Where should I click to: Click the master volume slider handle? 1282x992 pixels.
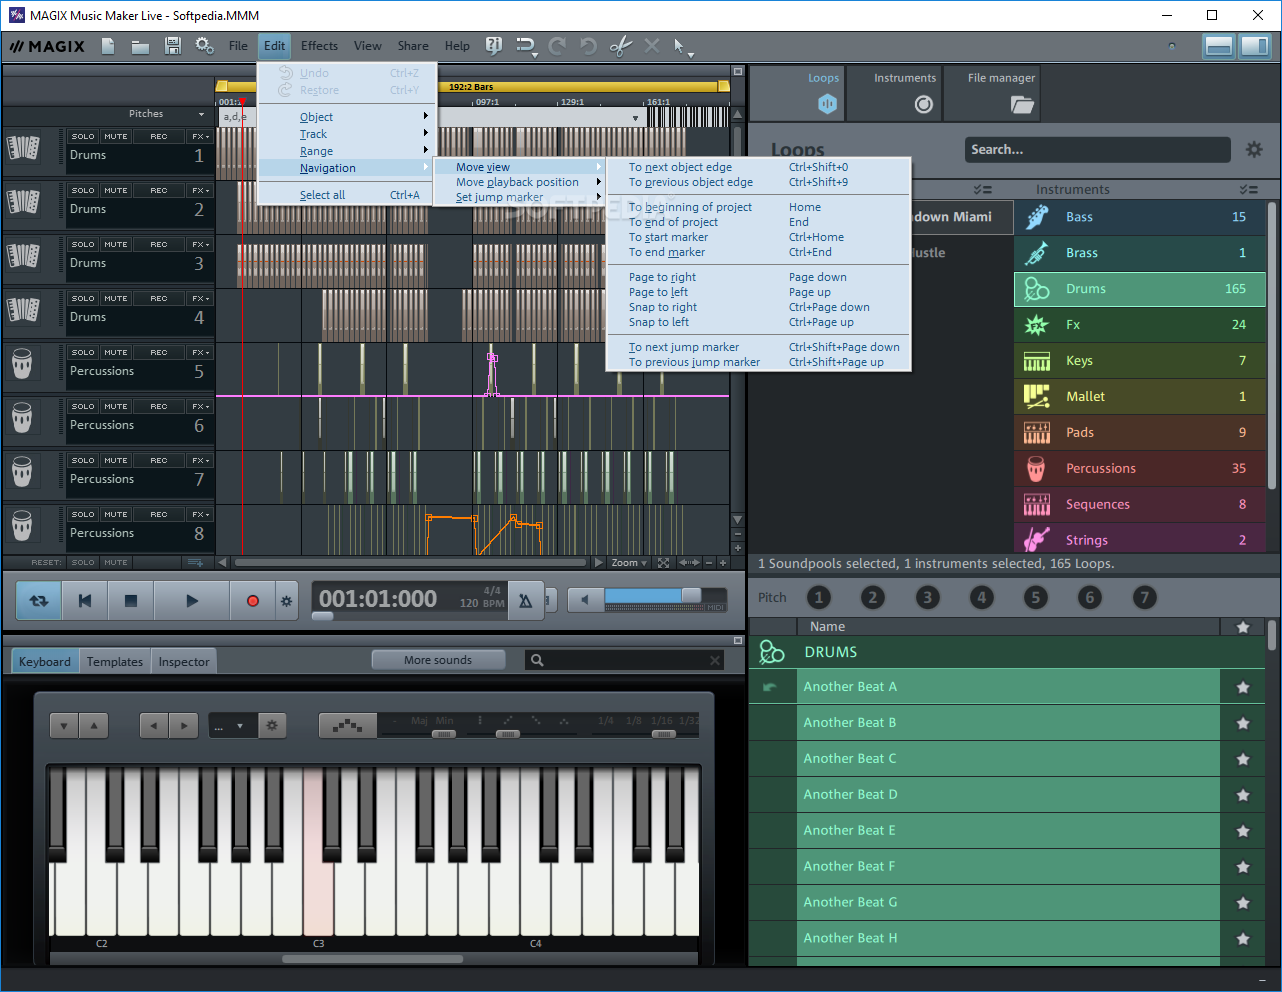691,596
